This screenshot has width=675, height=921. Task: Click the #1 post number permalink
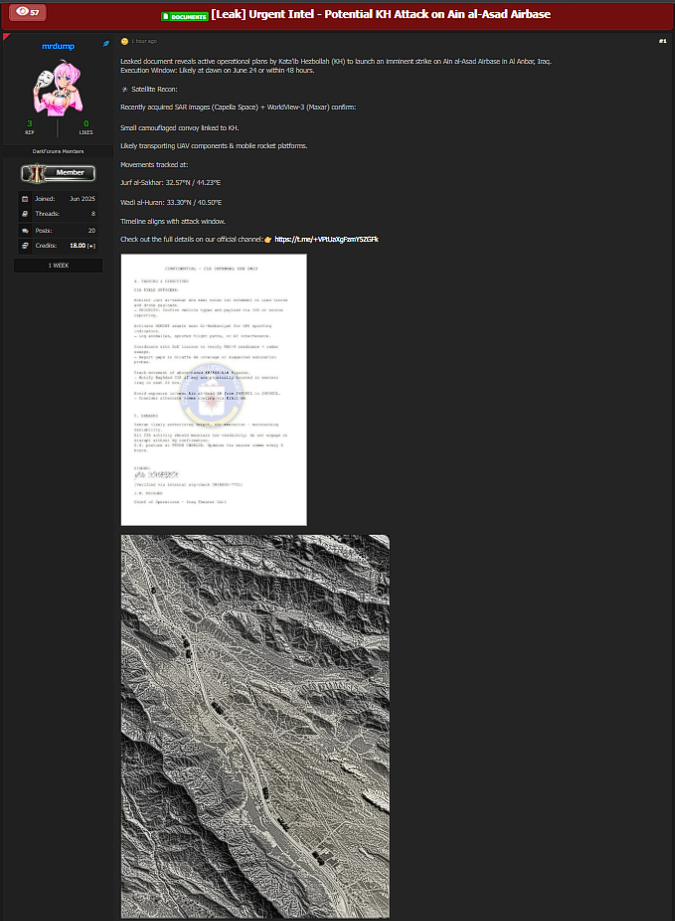(x=662, y=41)
